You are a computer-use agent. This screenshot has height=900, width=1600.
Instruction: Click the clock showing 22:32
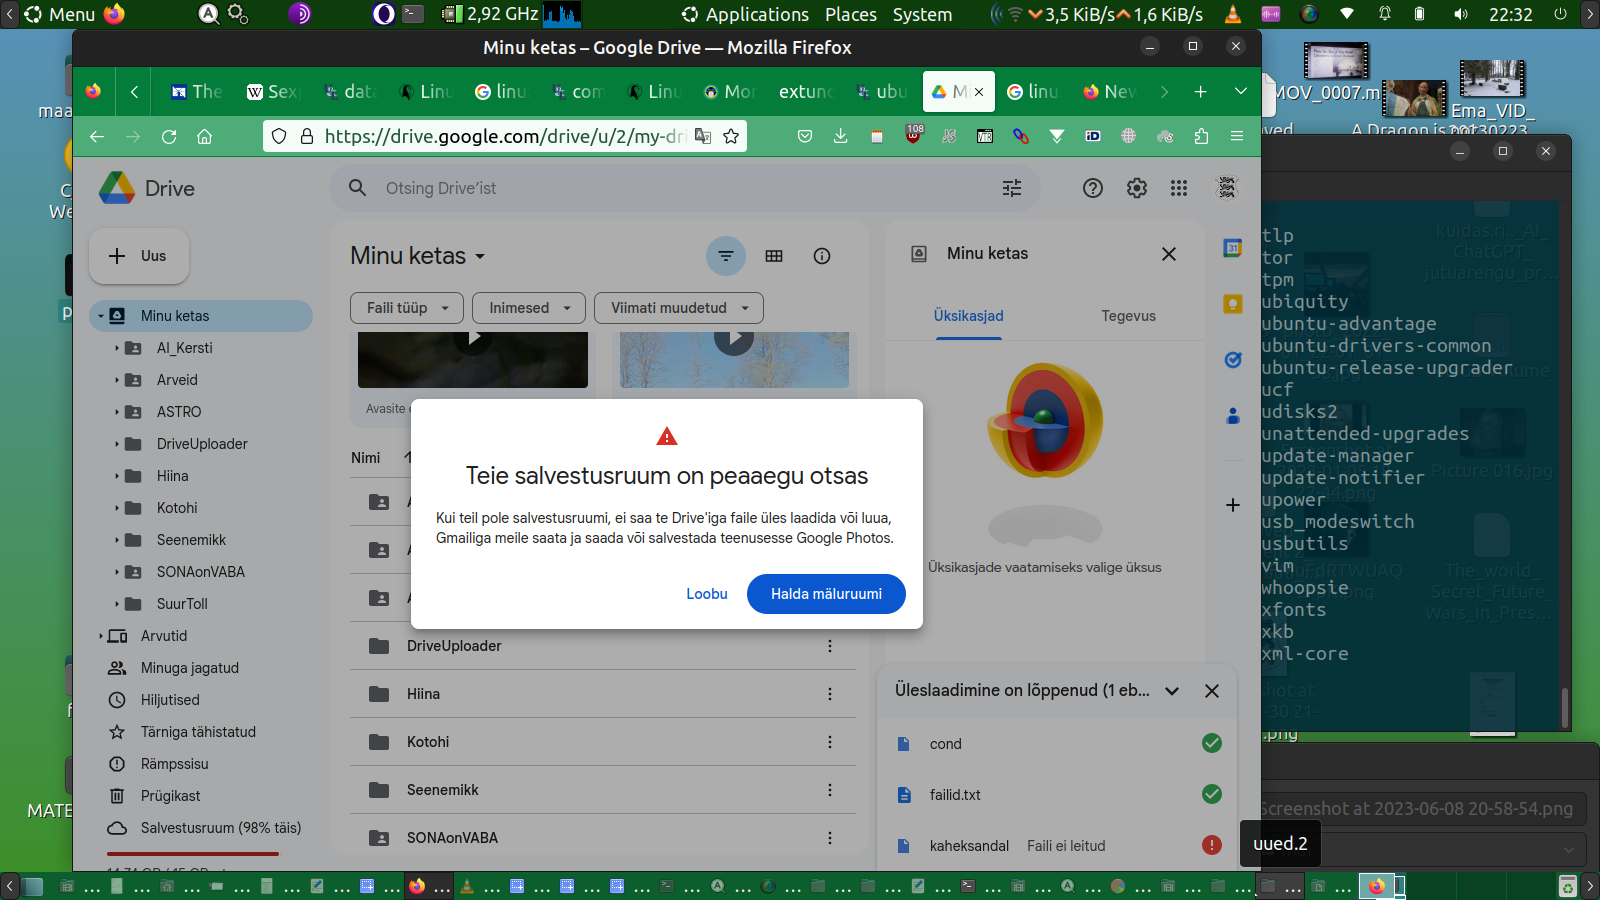pos(1510,14)
